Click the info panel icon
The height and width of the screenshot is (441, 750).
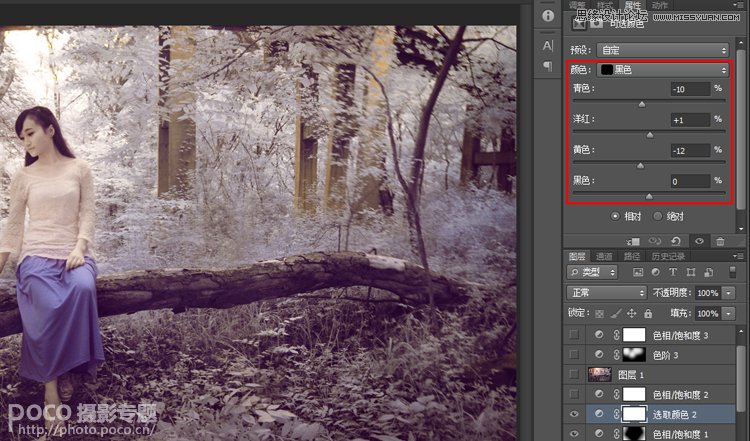547,16
